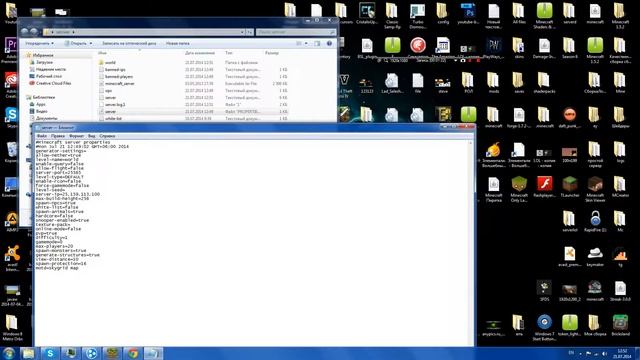Select Недавние места in Explorer sidebar
This screenshot has height=360, width=640.
51,69
